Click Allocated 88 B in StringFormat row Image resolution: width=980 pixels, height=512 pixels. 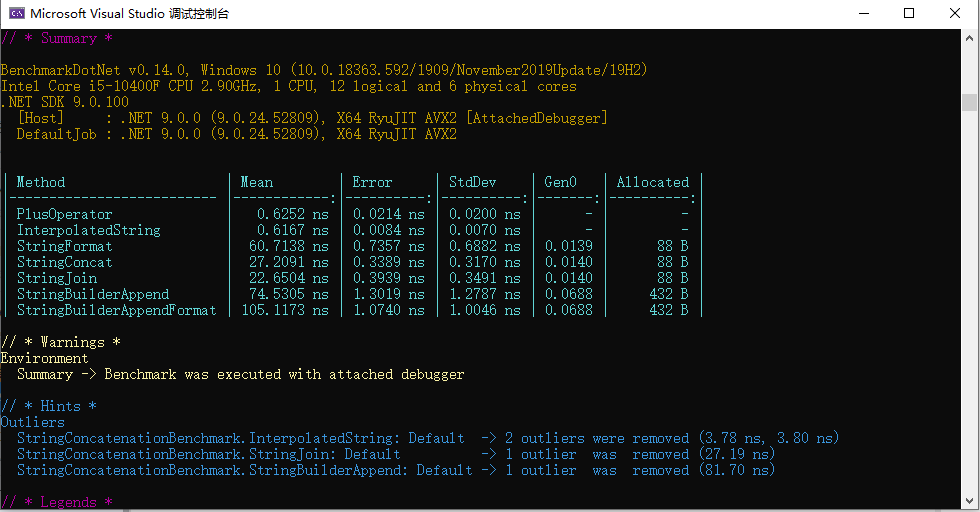point(672,246)
